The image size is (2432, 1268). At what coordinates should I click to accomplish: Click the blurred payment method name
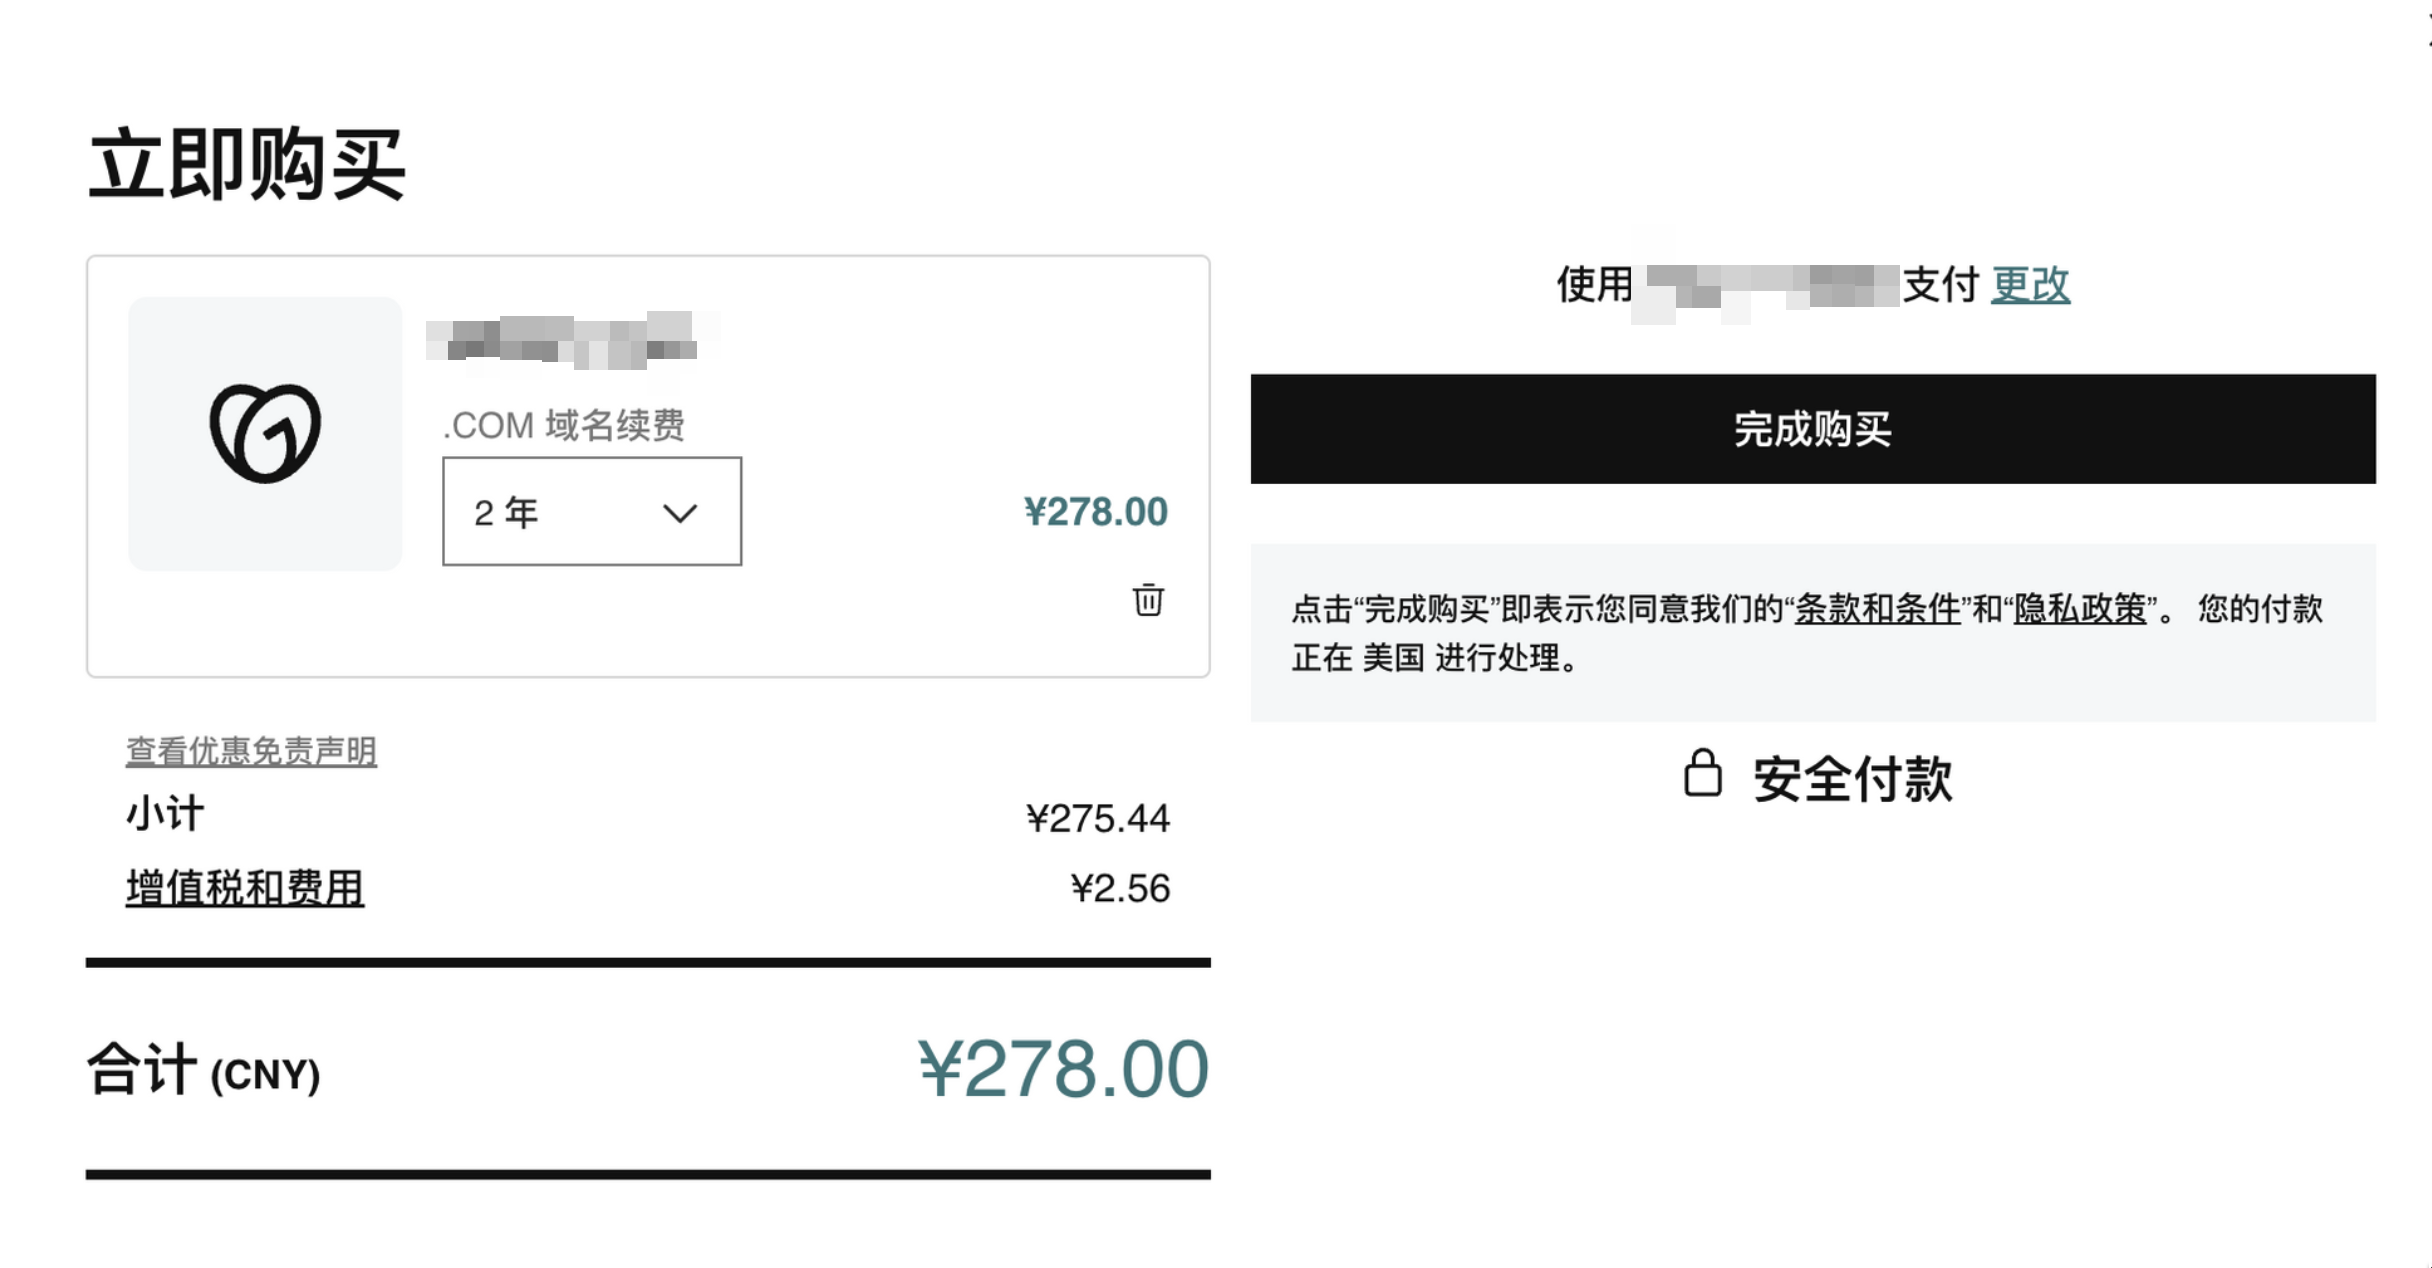[x=1768, y=286]
